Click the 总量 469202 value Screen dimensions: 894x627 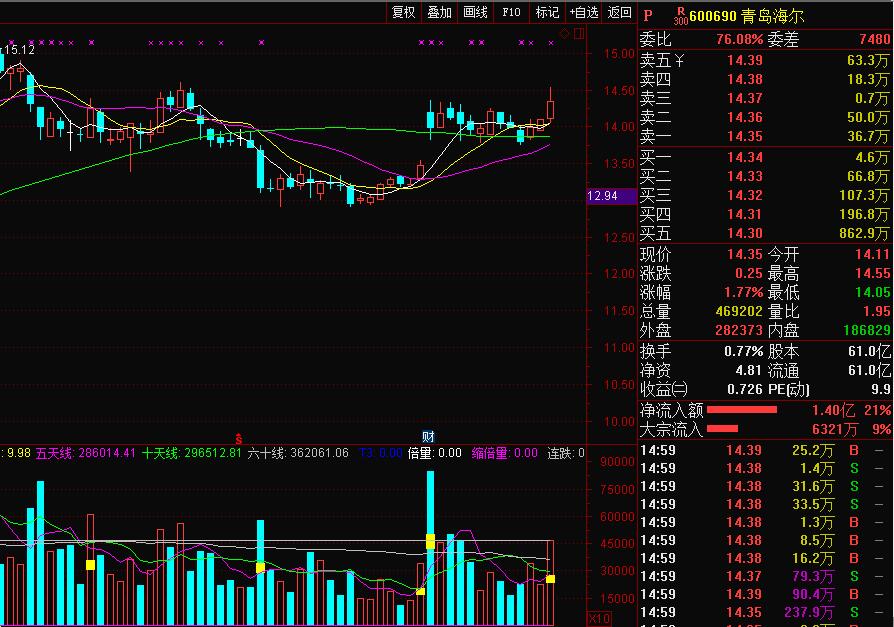click(x=739, y=311)
